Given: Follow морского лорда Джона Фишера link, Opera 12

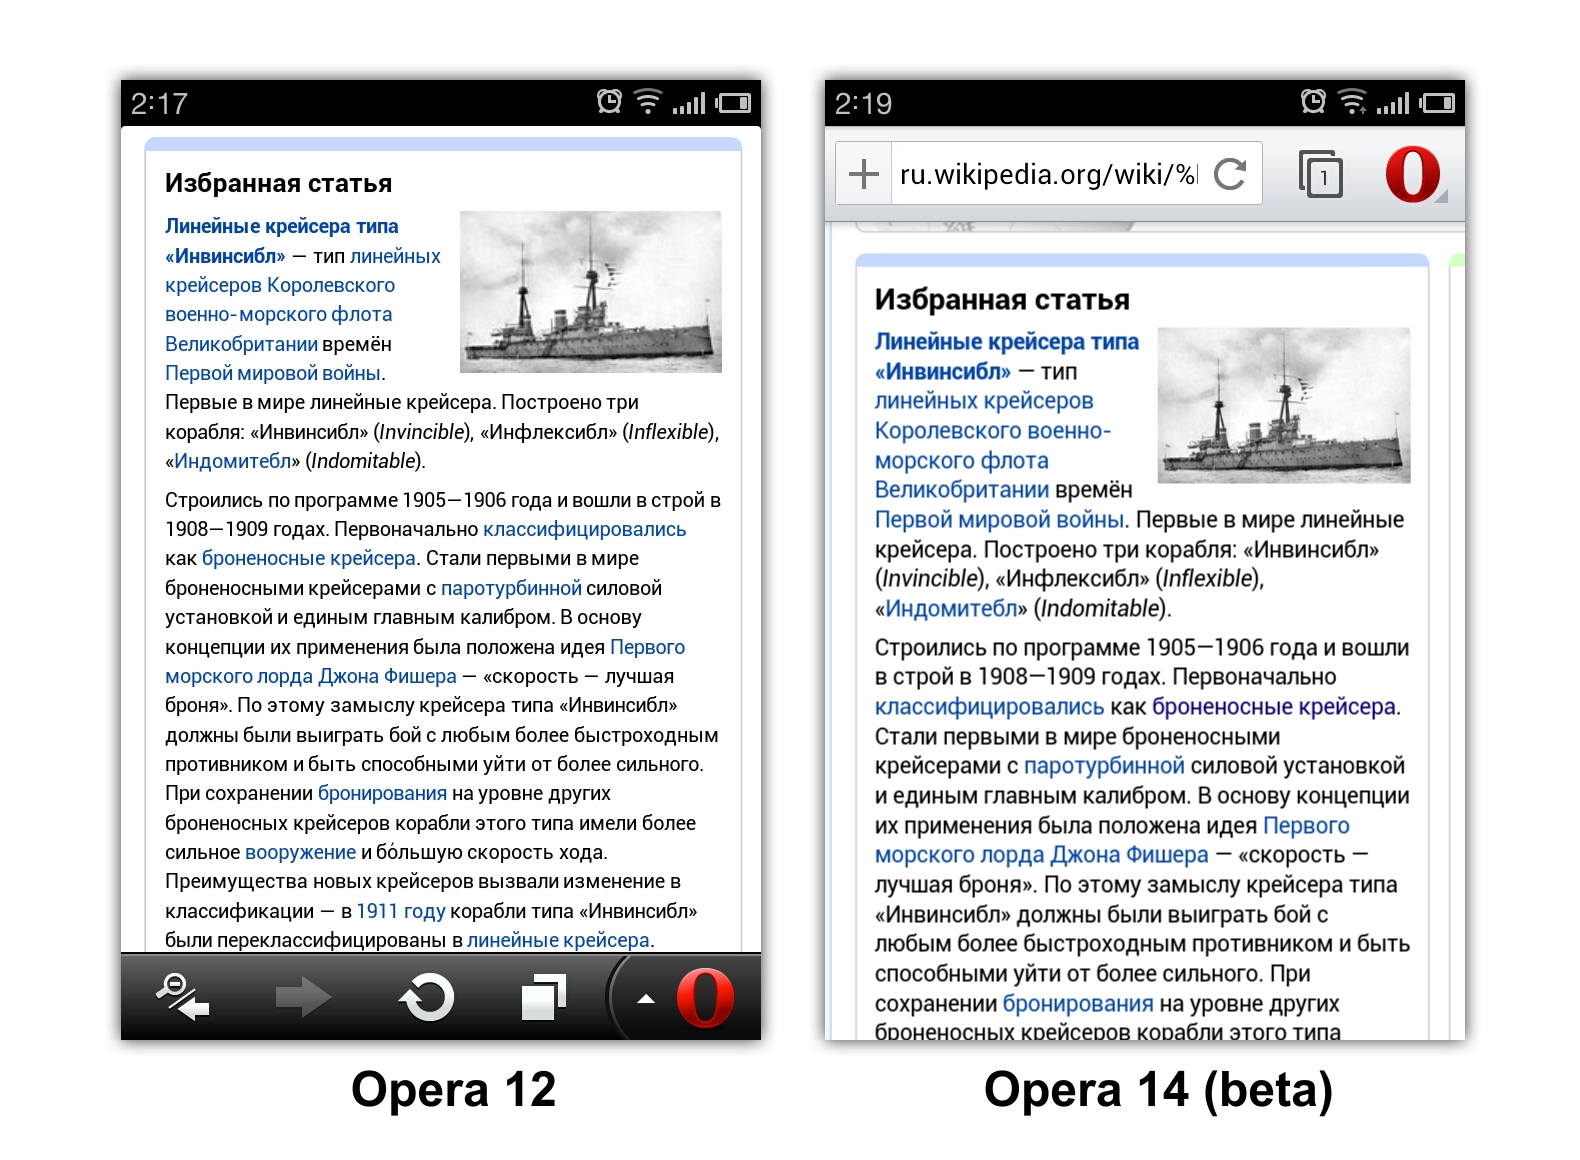Looking at the screenshot, I should tap(311, 676).
